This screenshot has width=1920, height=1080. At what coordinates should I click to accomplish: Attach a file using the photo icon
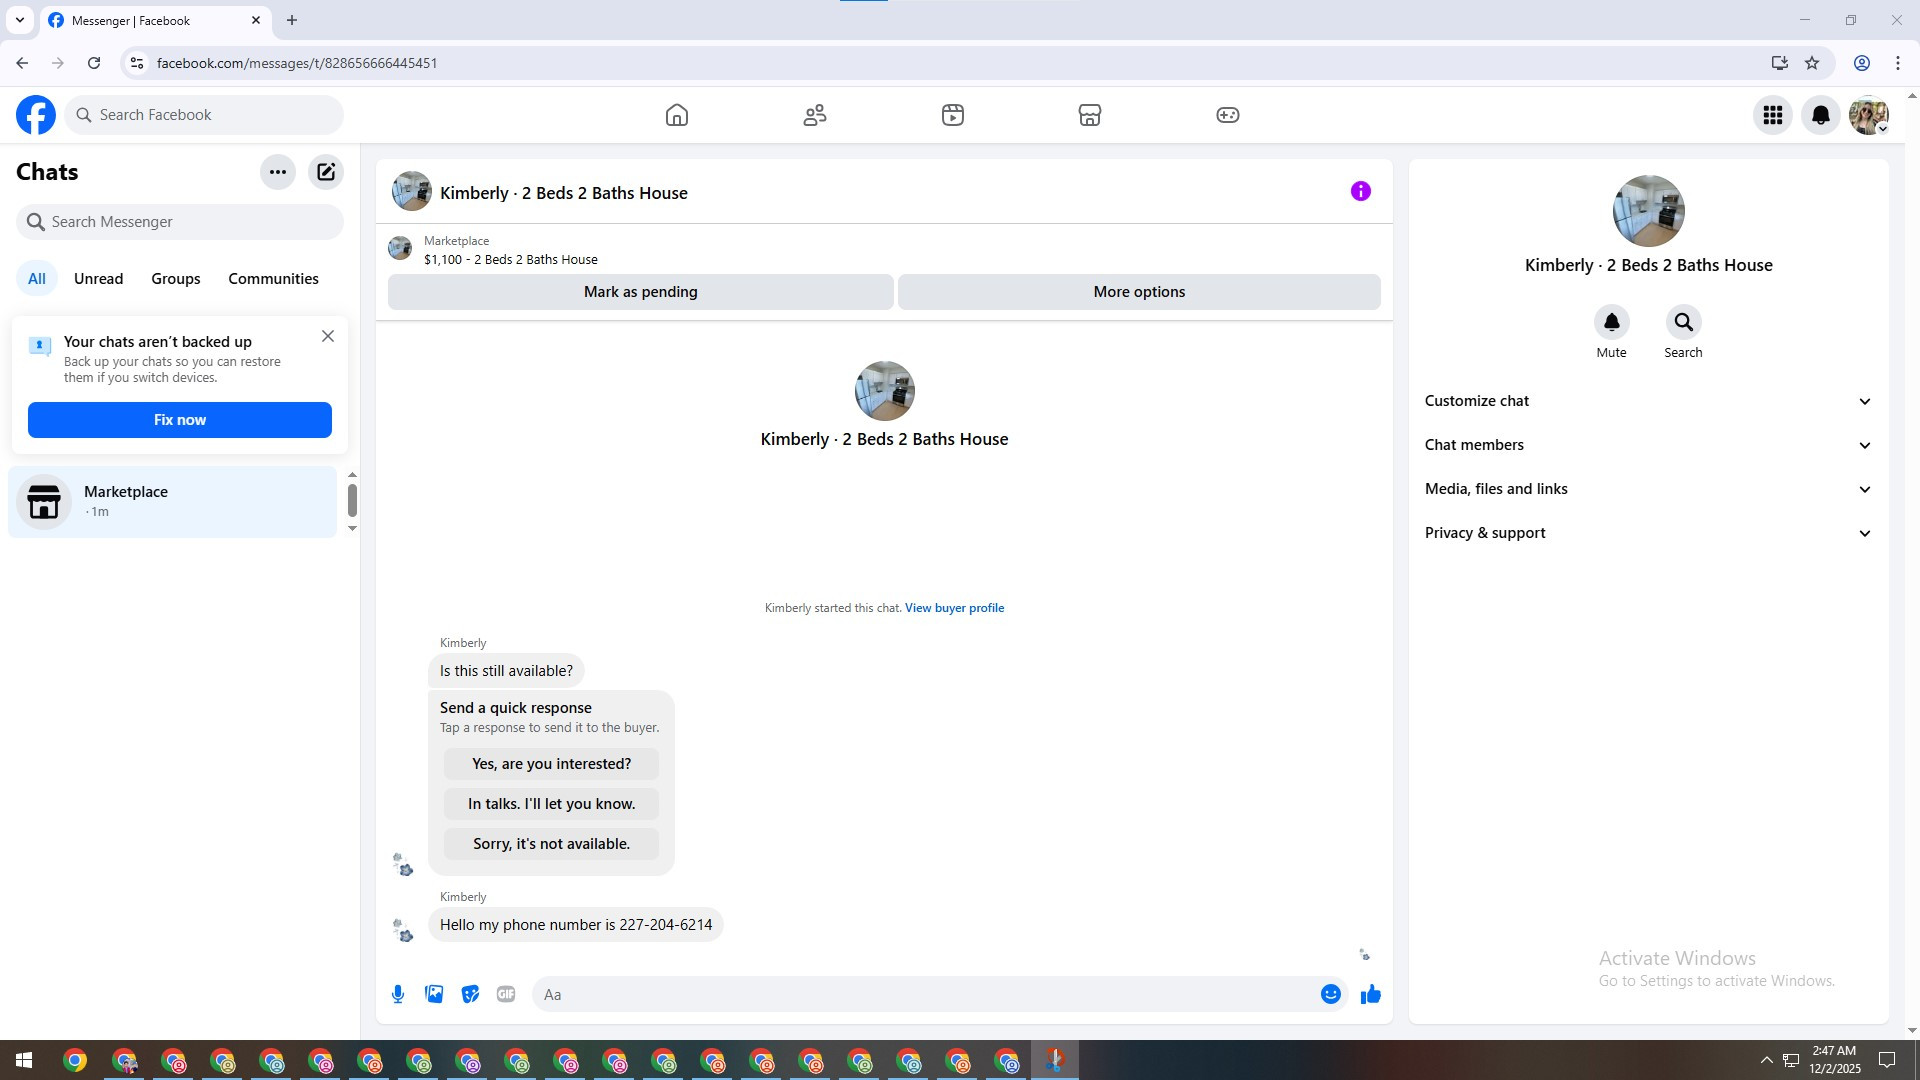click(434, 994)
